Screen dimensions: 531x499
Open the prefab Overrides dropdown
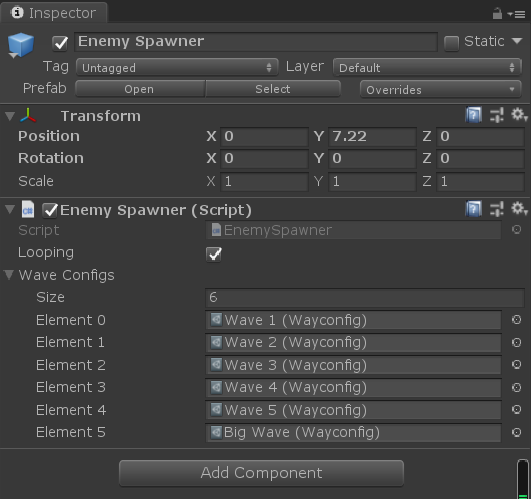click(441, 89)
